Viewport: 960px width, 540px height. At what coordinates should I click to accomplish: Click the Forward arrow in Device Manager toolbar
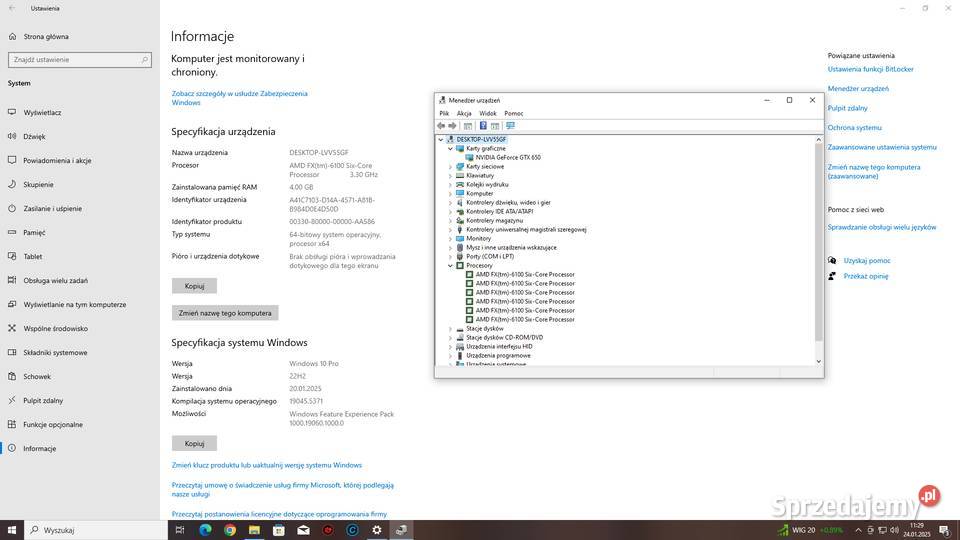pyautogui.click(x=452, y=126)
